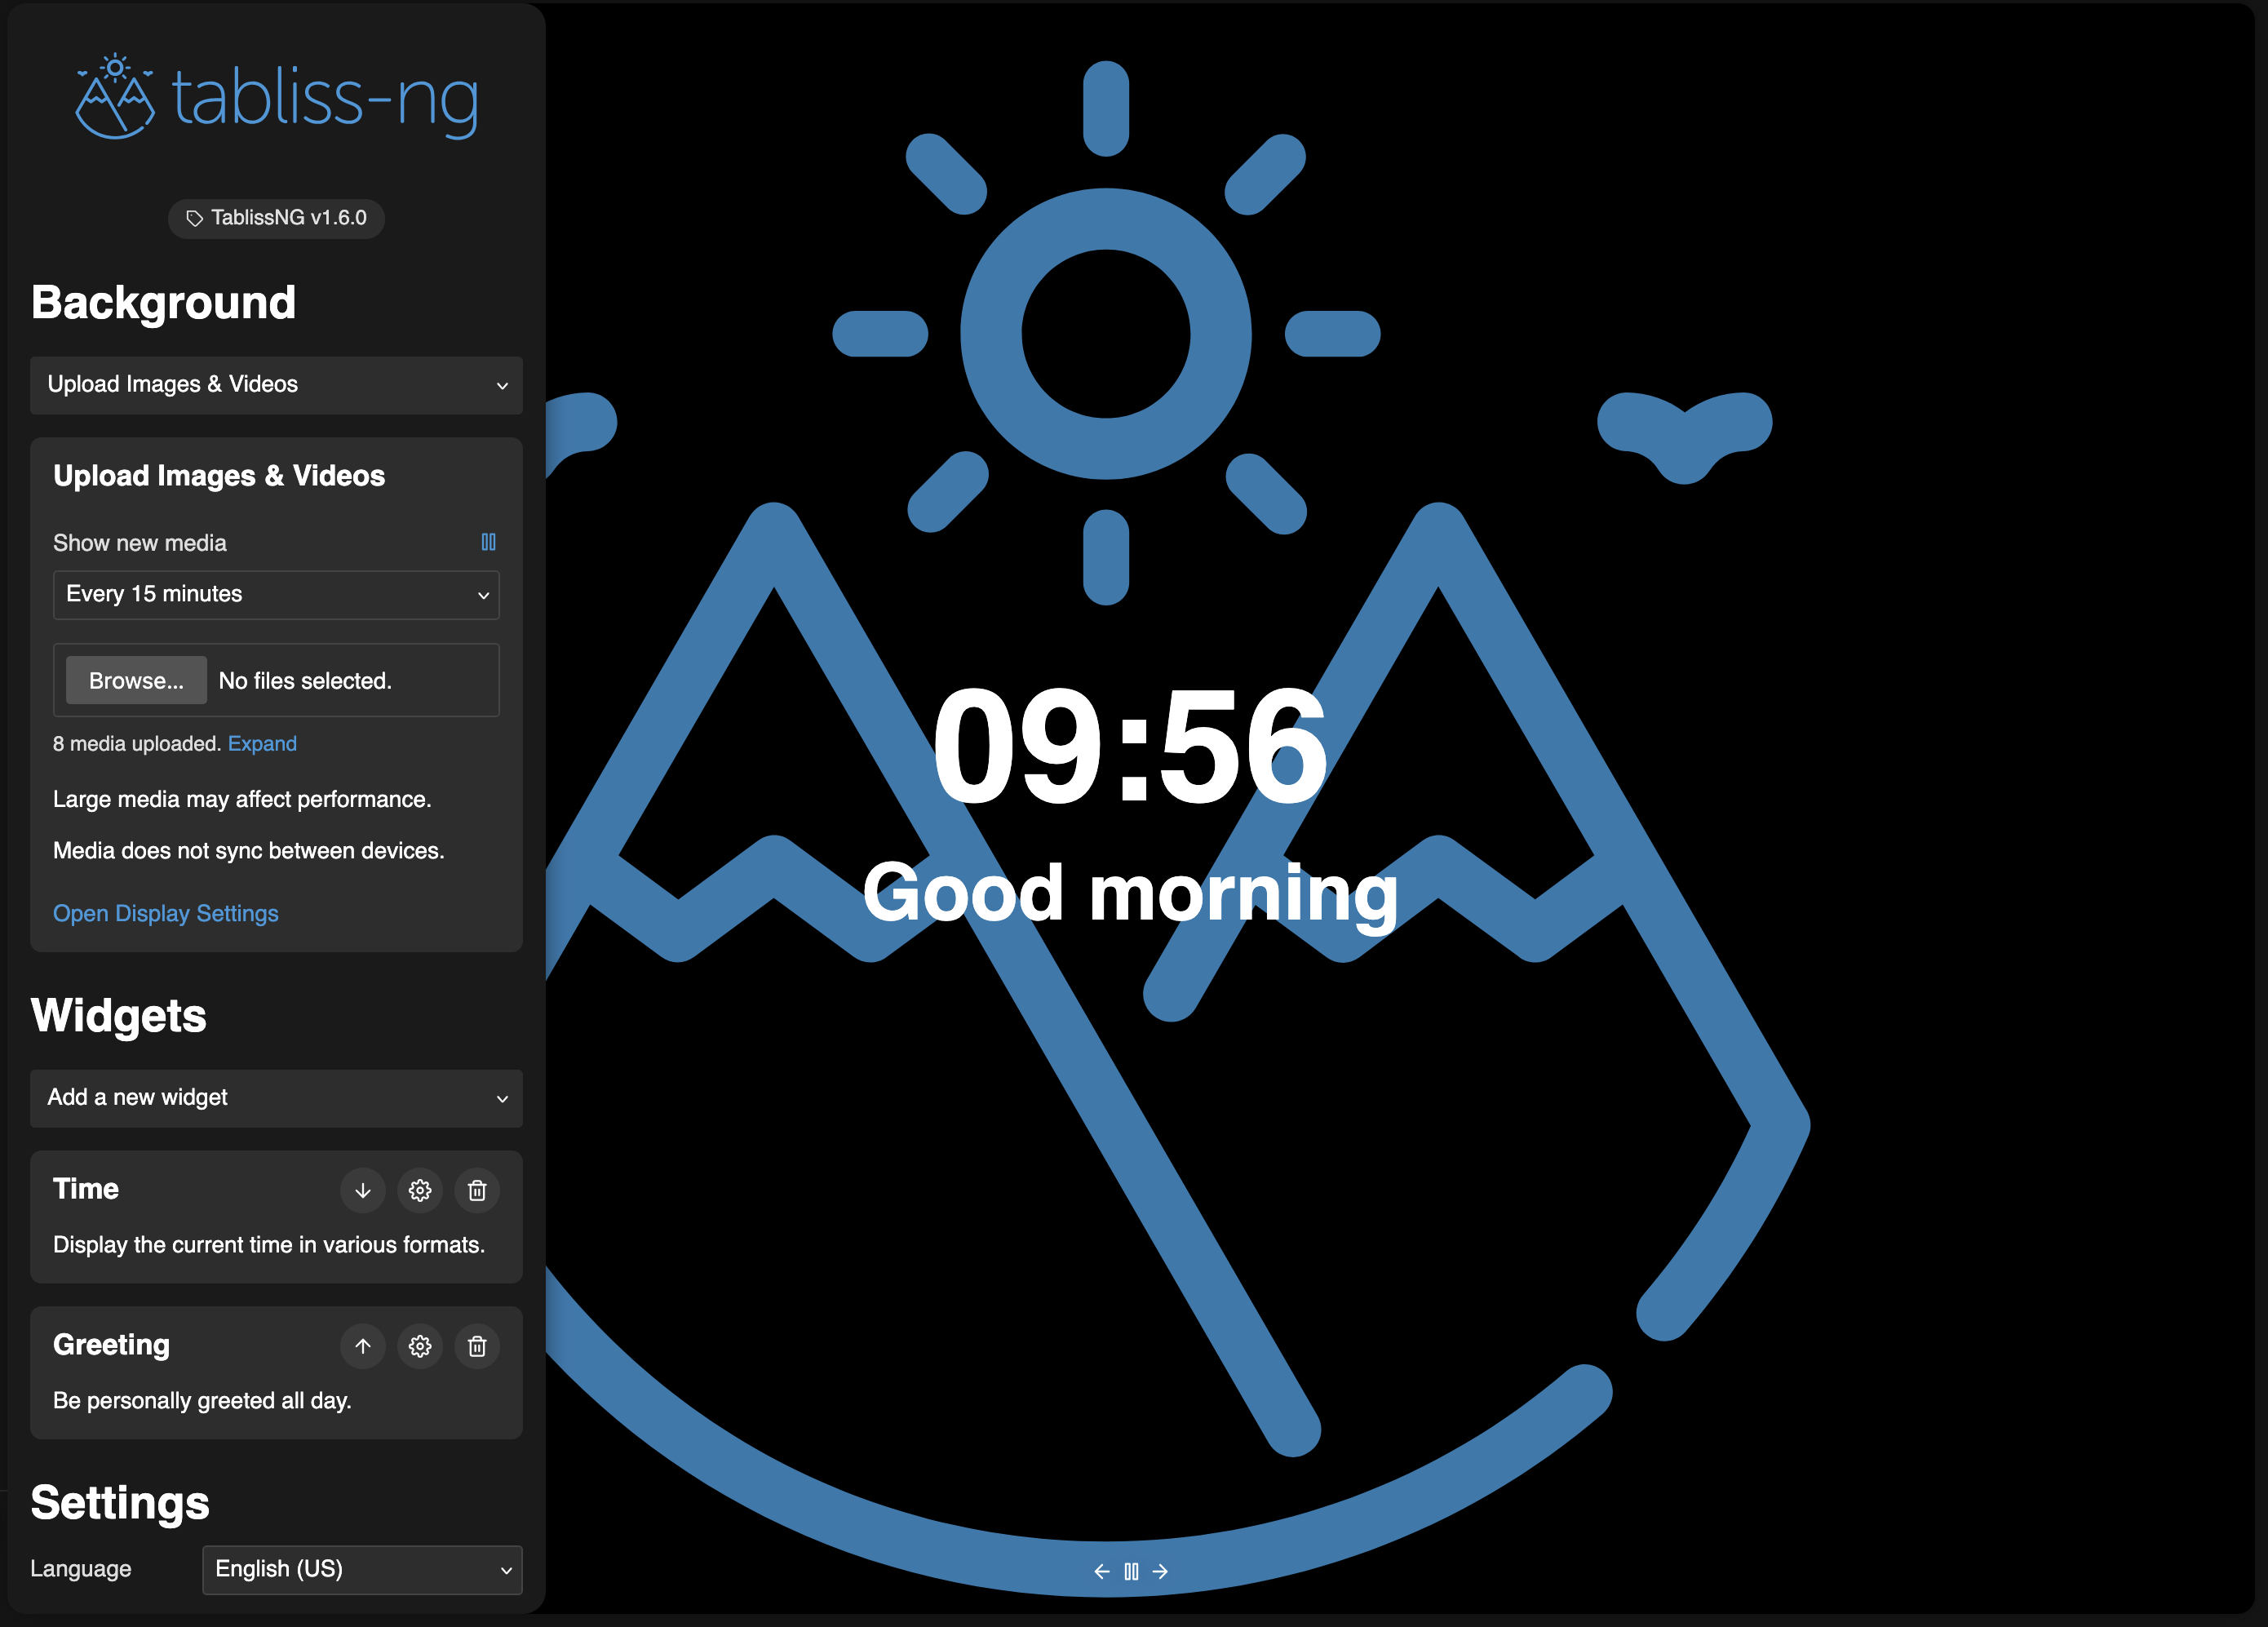Viewport: 2268px width, 1627px height.
Task: Move the Time widget down
Action: 362,1190
